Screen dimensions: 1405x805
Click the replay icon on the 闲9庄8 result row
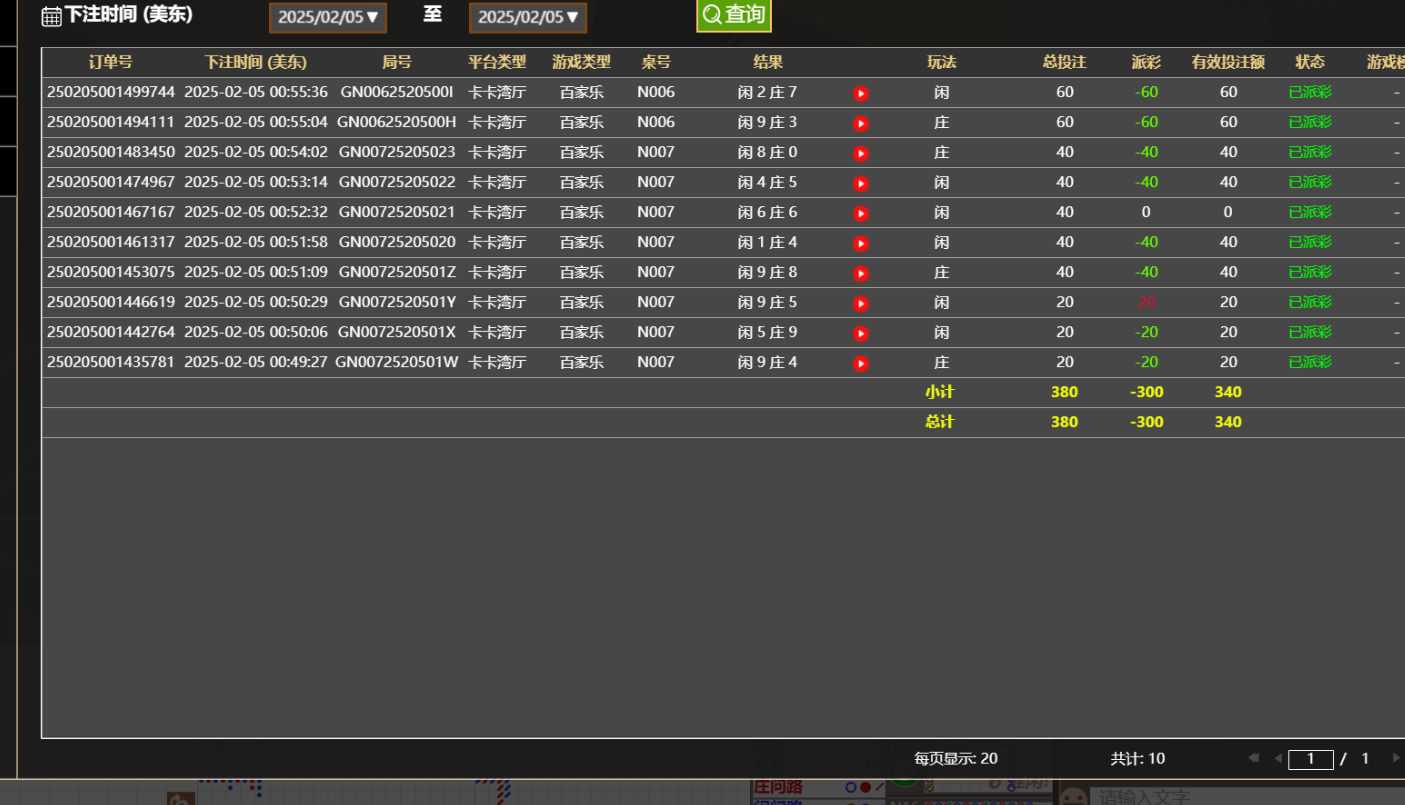[x=861, y=272]
